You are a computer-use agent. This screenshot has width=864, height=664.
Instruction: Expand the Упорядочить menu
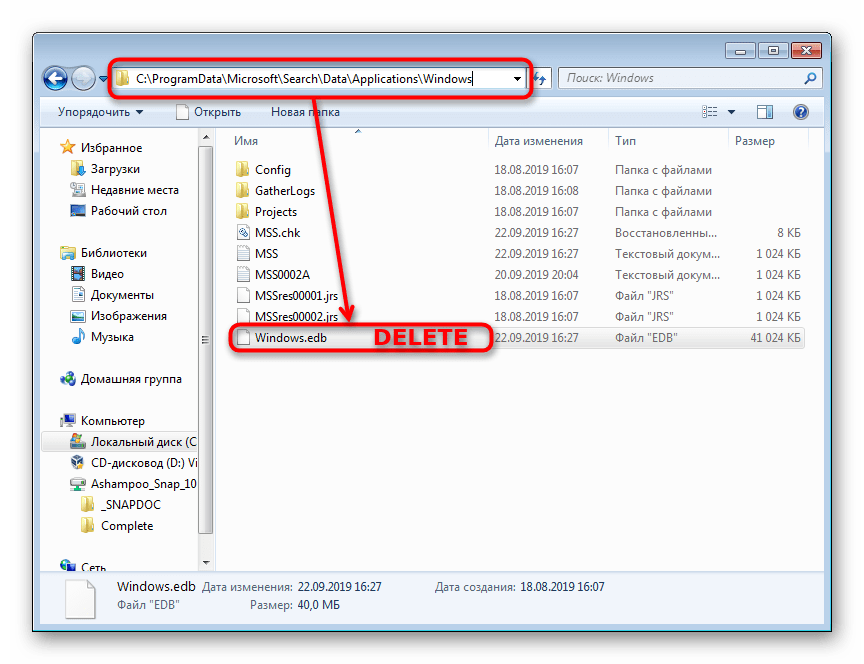click(x=100, y=112)
